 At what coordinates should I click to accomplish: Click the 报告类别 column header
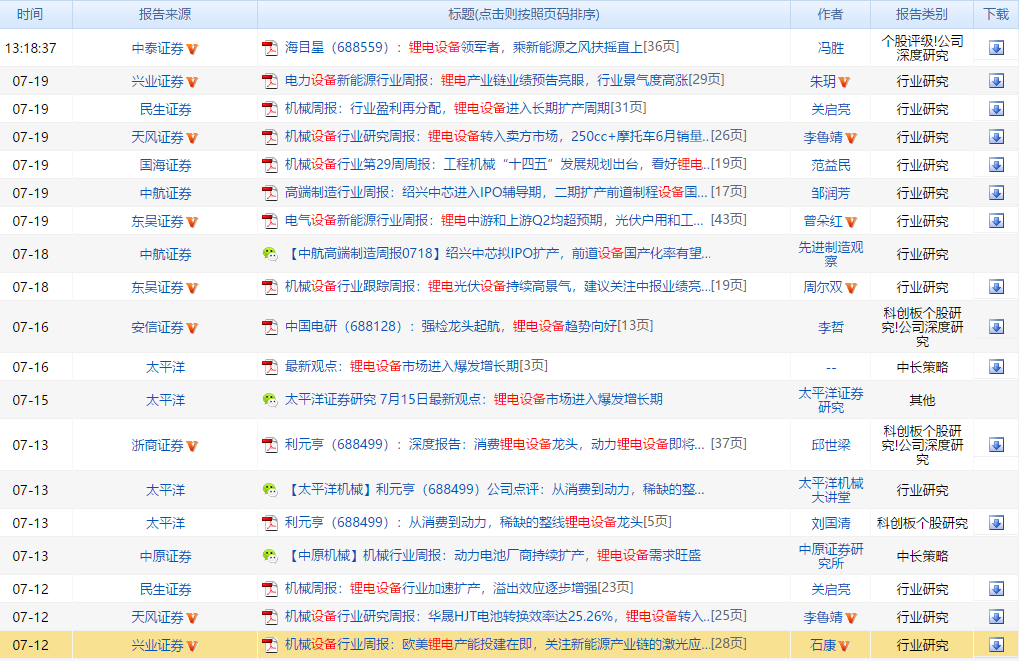click(x=922, y=14)
